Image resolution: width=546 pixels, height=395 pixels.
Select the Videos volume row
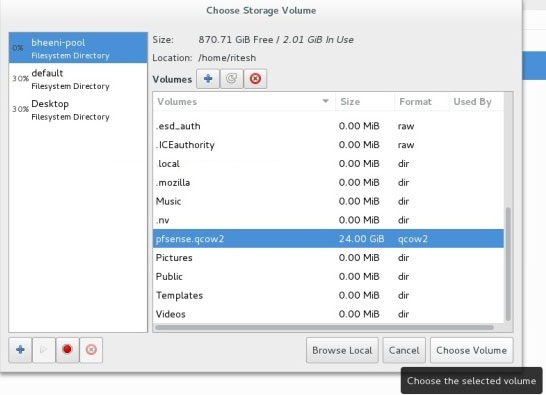328,314
